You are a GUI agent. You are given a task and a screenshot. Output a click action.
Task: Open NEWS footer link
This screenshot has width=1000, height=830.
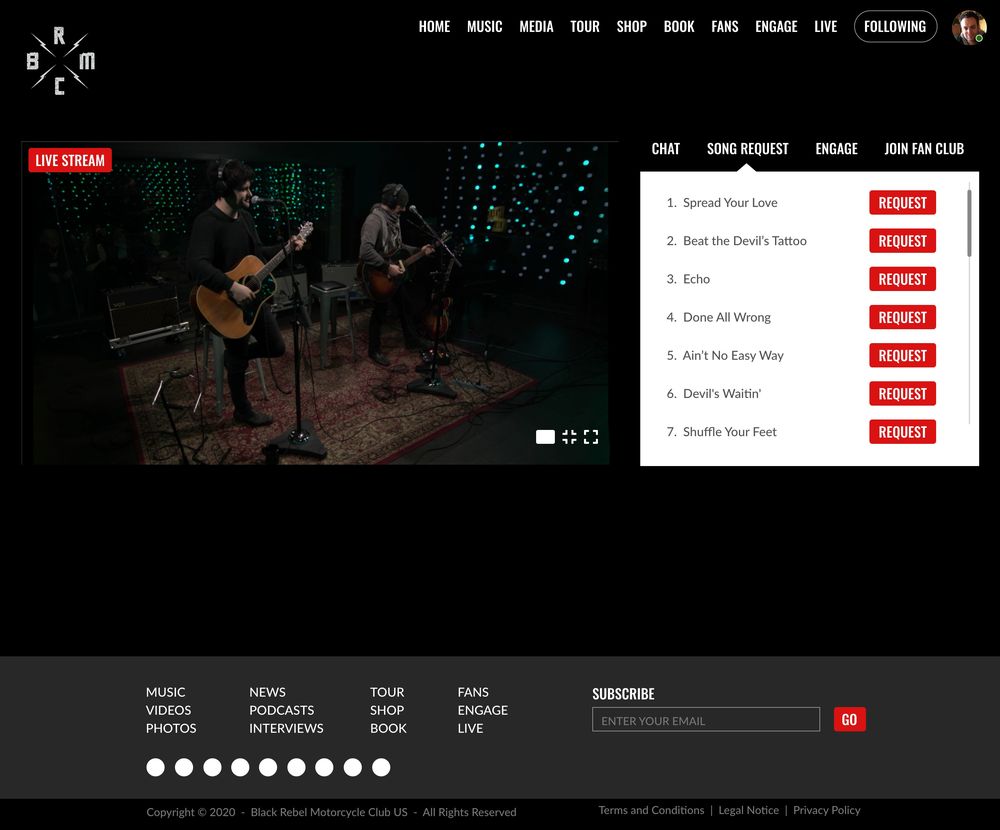pos(267,692)
